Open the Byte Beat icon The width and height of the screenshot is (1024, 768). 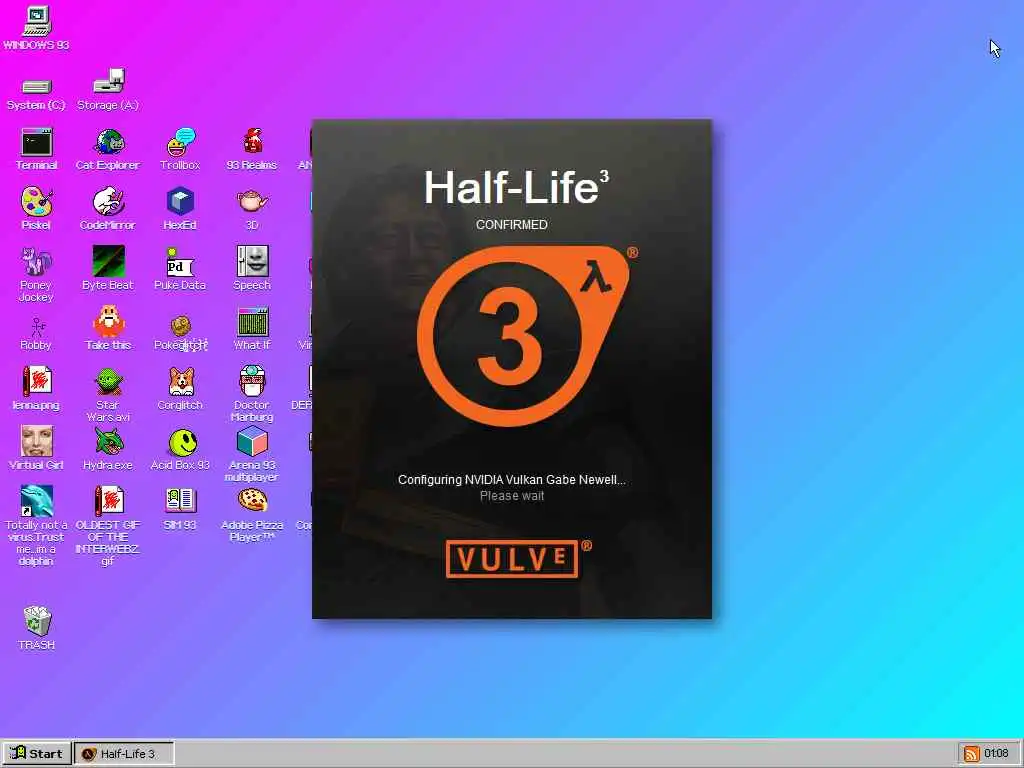click(108, 268)
